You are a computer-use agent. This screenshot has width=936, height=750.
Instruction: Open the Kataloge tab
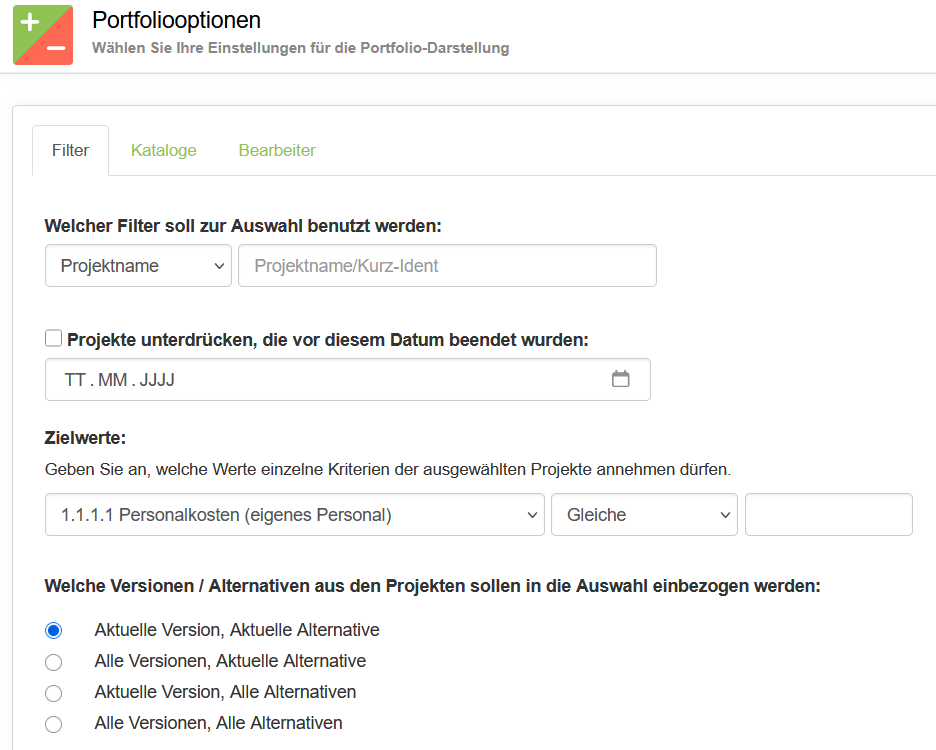pos(163,150)
